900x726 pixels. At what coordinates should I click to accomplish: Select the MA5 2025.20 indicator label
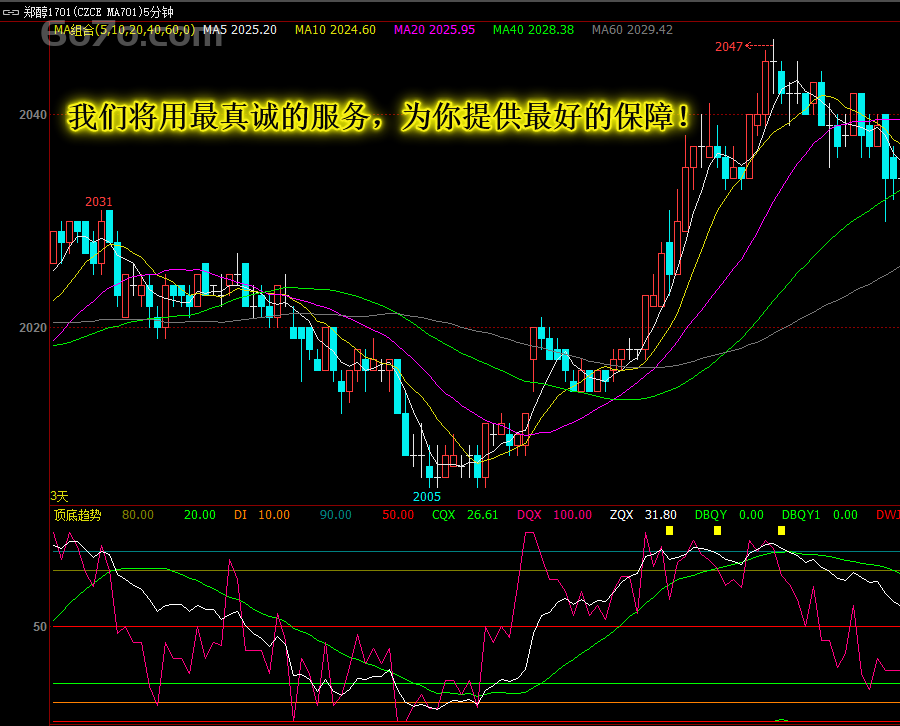240,30
